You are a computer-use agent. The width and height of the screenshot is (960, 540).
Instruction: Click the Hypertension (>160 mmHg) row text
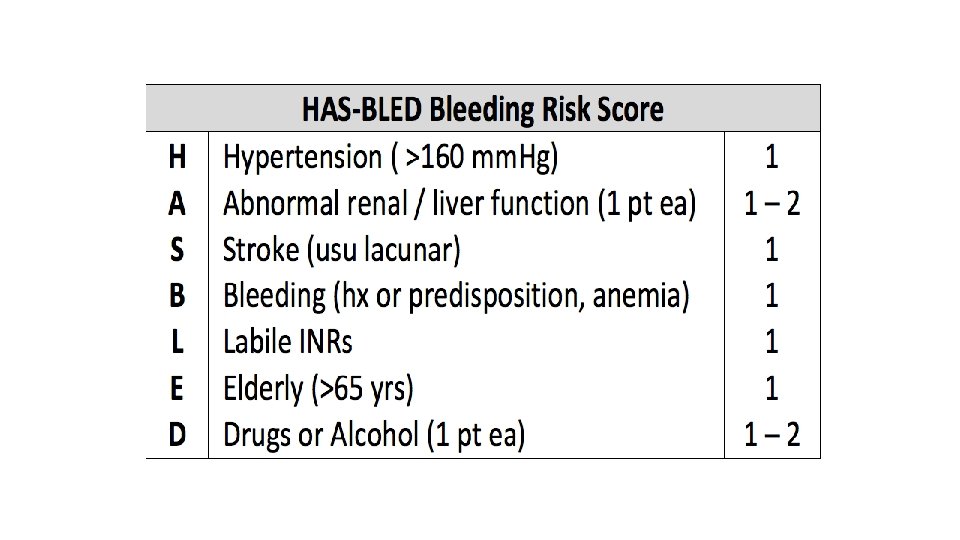391,157
